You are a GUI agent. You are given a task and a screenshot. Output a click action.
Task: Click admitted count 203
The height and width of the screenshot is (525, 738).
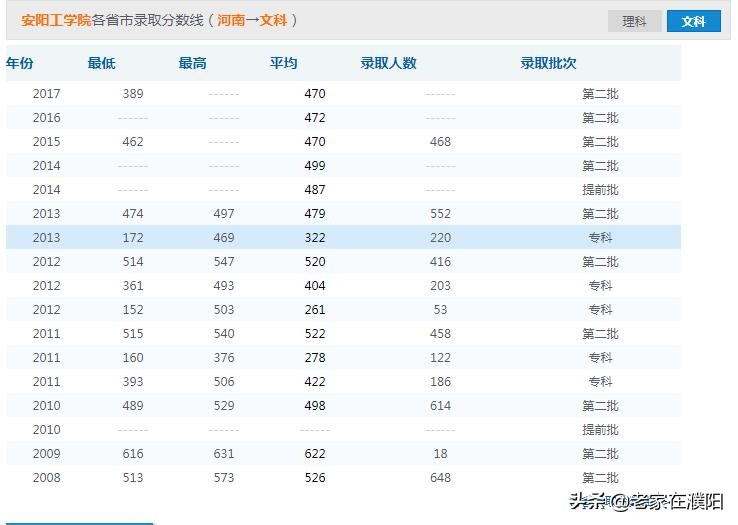[x=441, y=286]
